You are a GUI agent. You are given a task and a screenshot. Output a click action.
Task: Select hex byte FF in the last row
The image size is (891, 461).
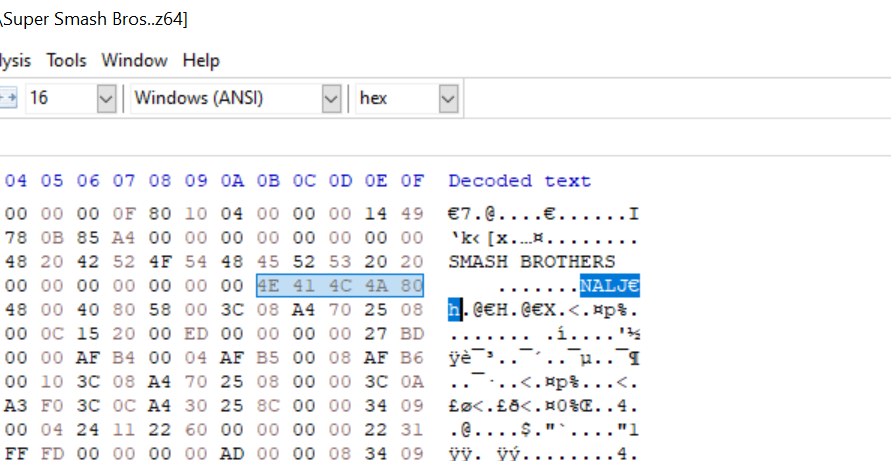[16, 454]
